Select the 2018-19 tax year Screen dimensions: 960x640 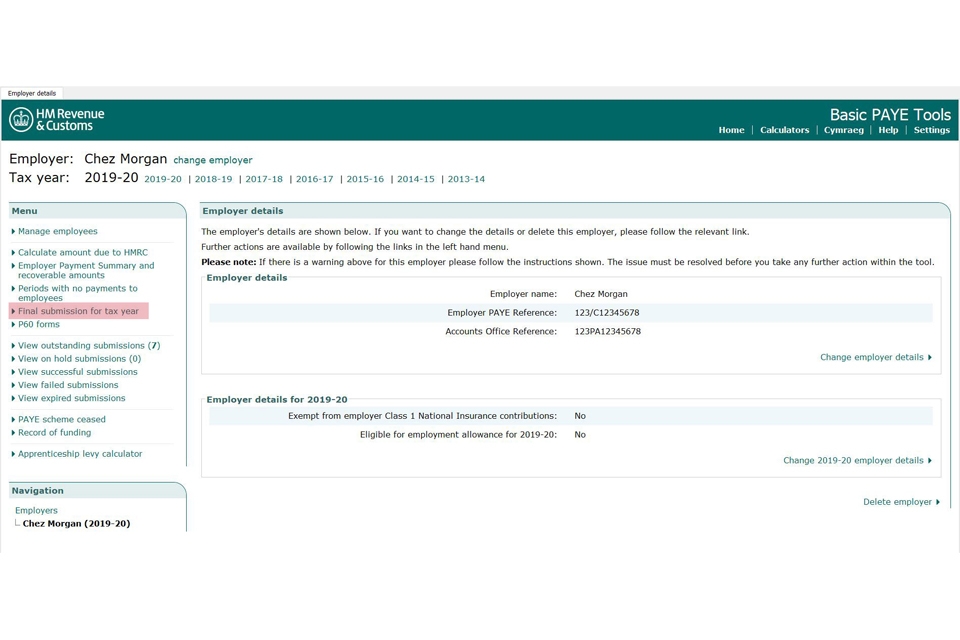(x=213, y=179)
